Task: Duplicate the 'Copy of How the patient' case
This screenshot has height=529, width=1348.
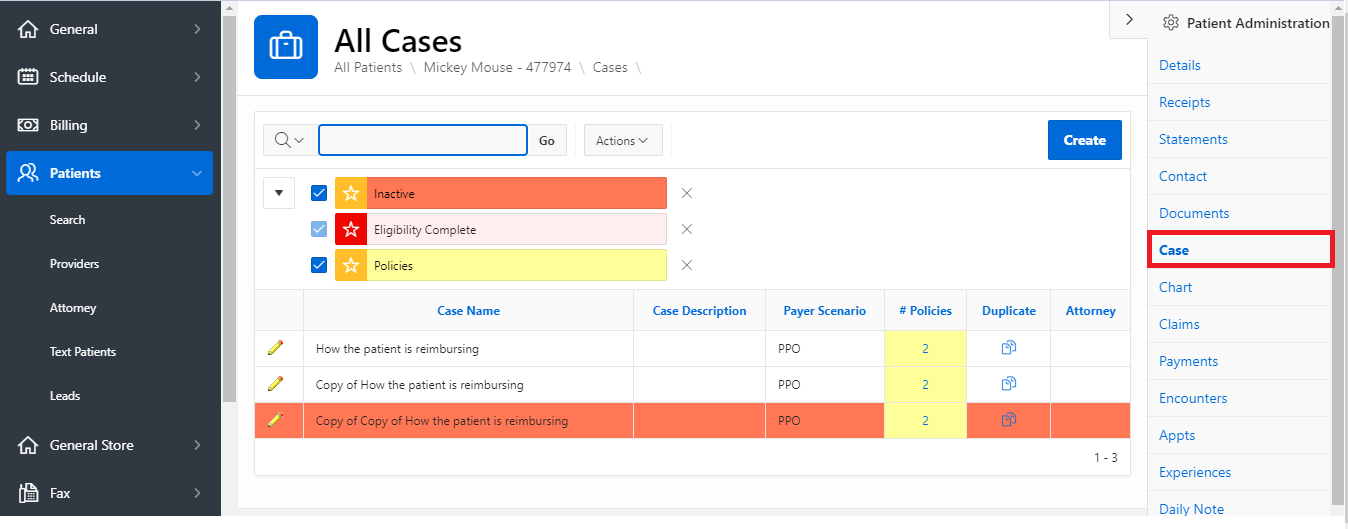Action: (1008, 384)
